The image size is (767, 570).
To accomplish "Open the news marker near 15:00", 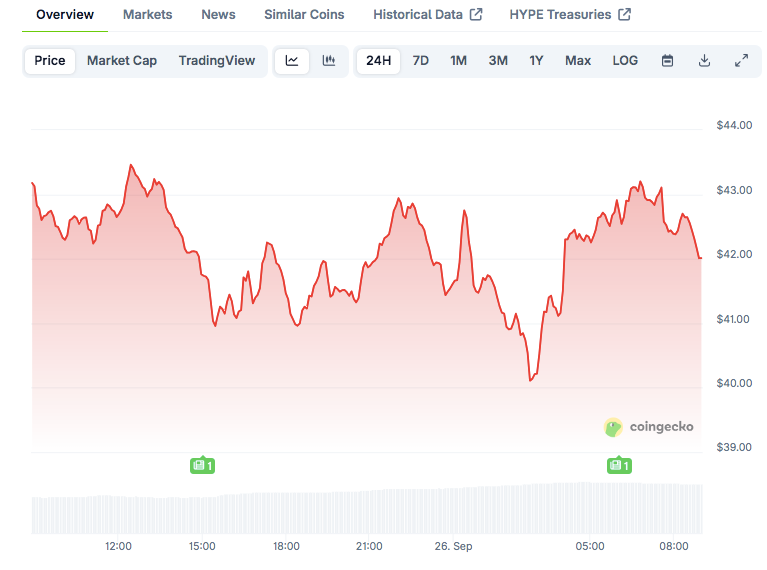I will point(203,465).
